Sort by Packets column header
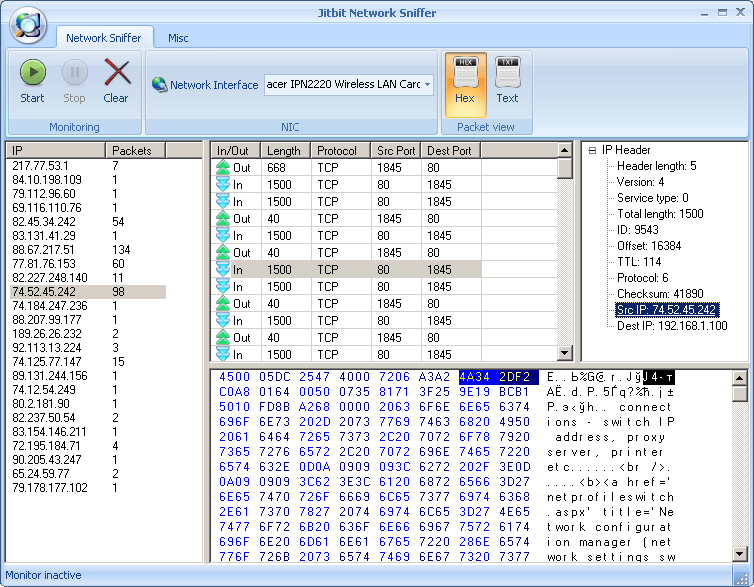The height and width of the screenshot is (587, 754). (134, 150)
